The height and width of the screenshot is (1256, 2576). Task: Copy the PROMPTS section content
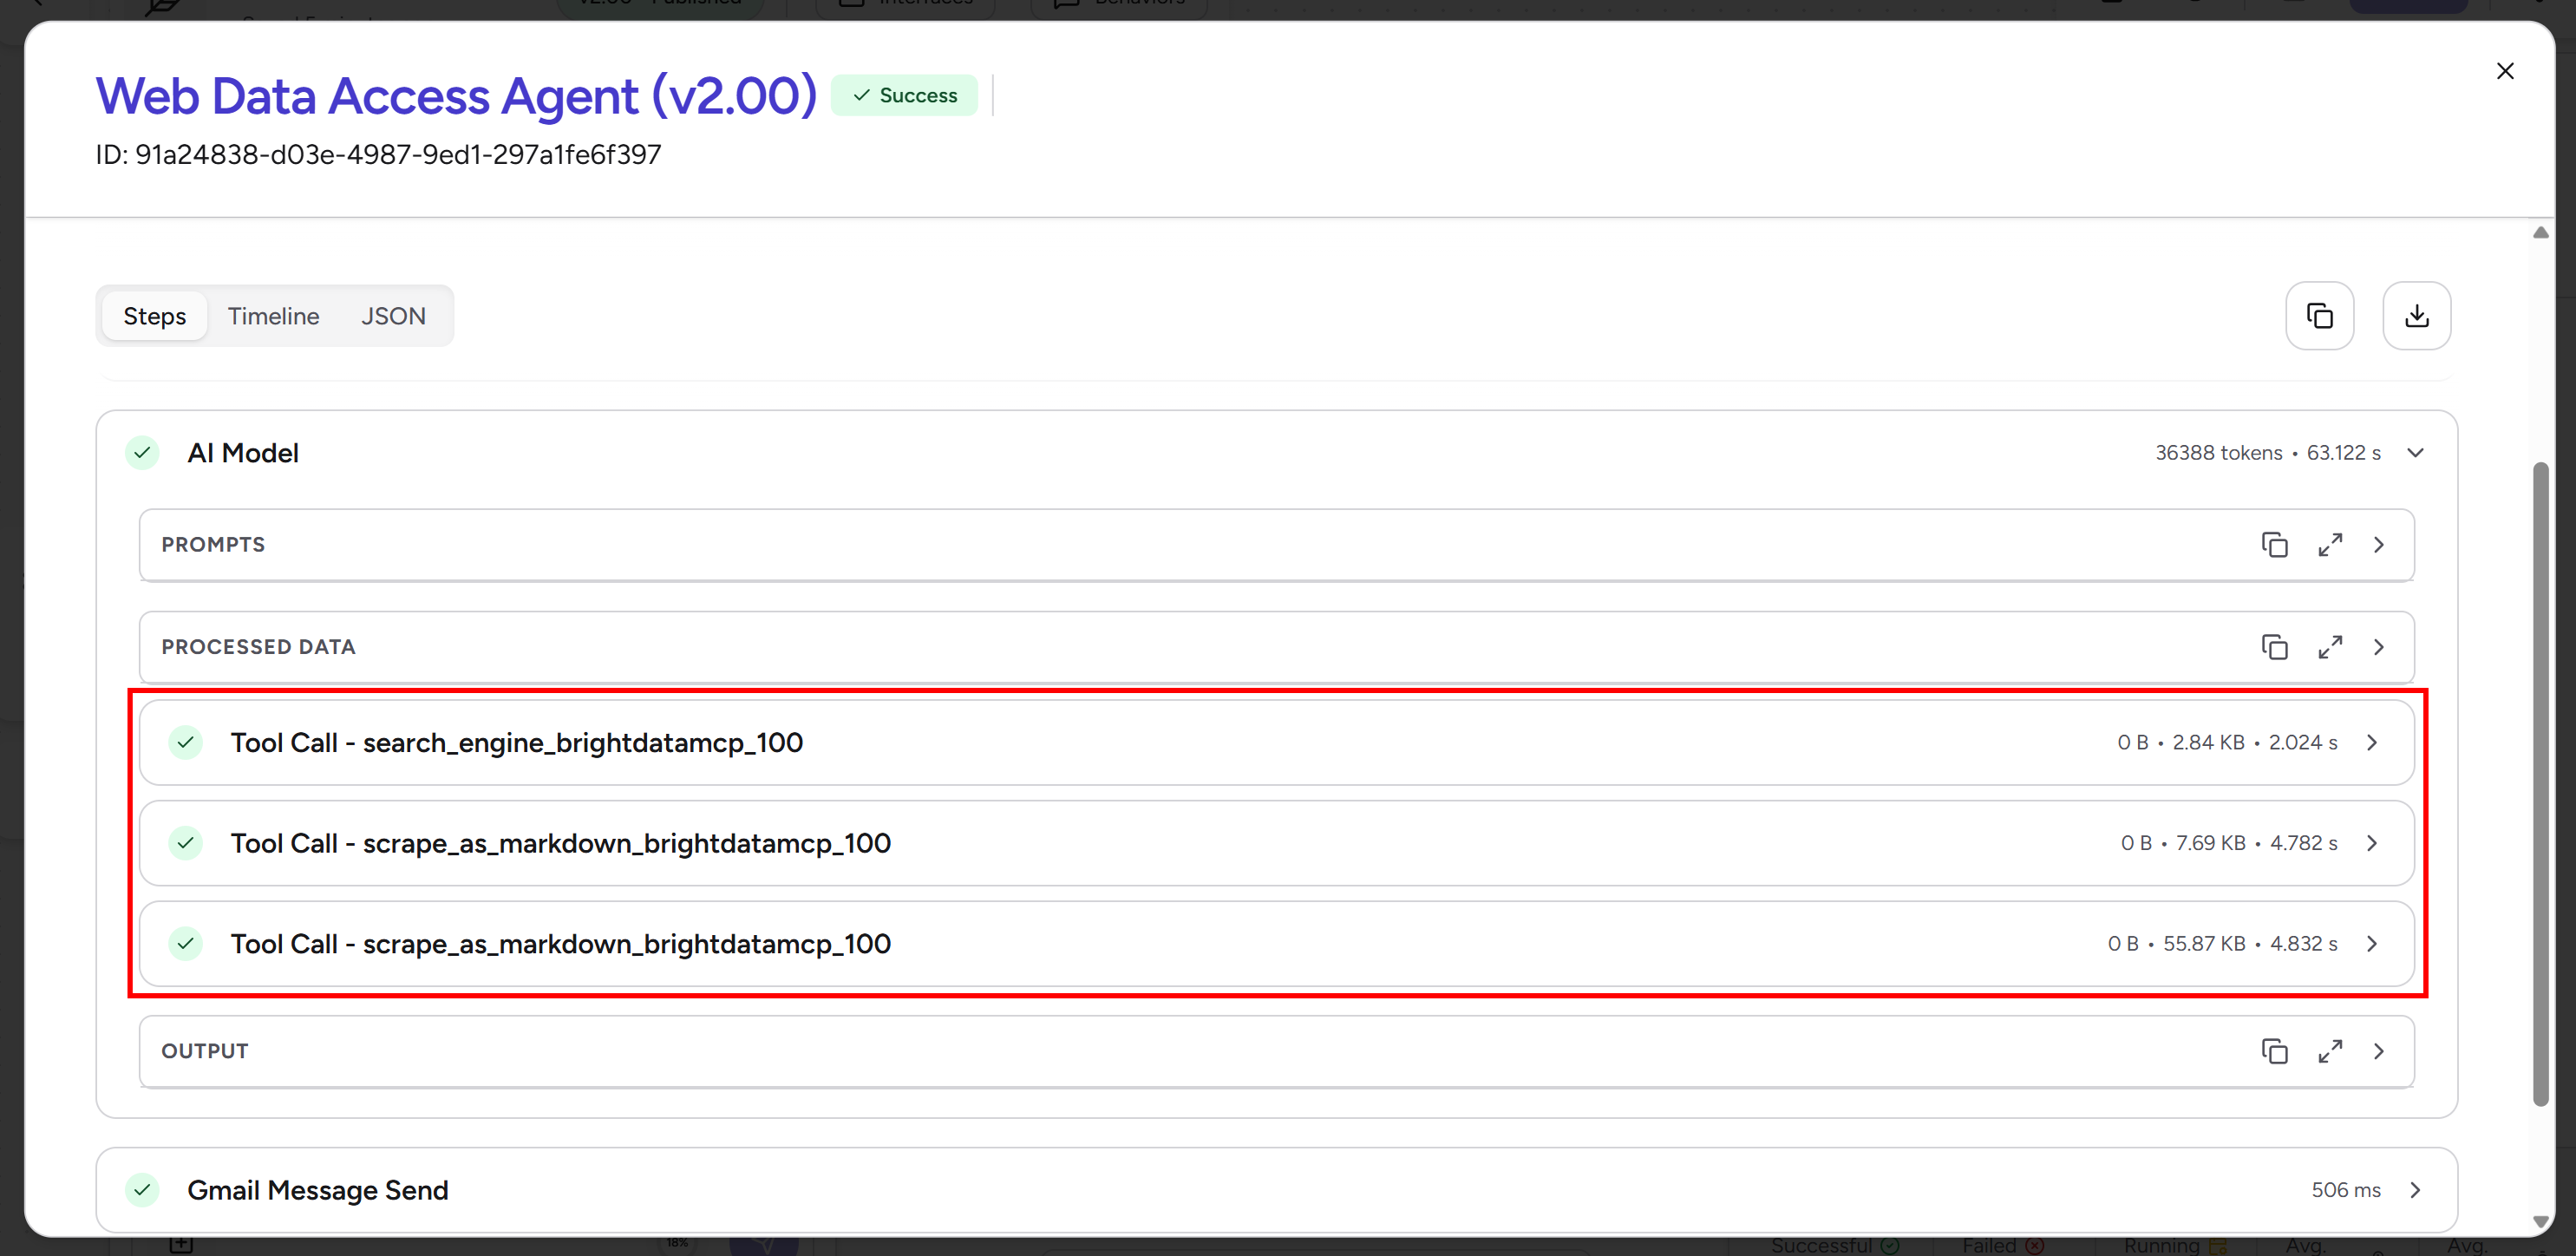click(2275, 545)
